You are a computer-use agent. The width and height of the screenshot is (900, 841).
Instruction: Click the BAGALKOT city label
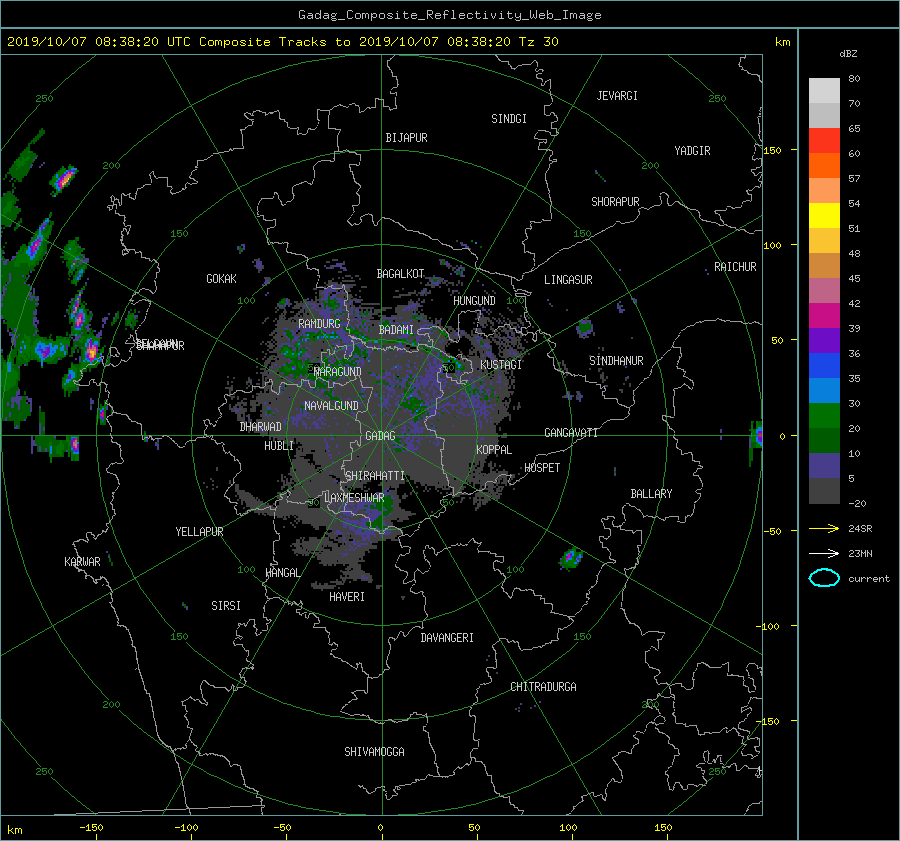400,274
